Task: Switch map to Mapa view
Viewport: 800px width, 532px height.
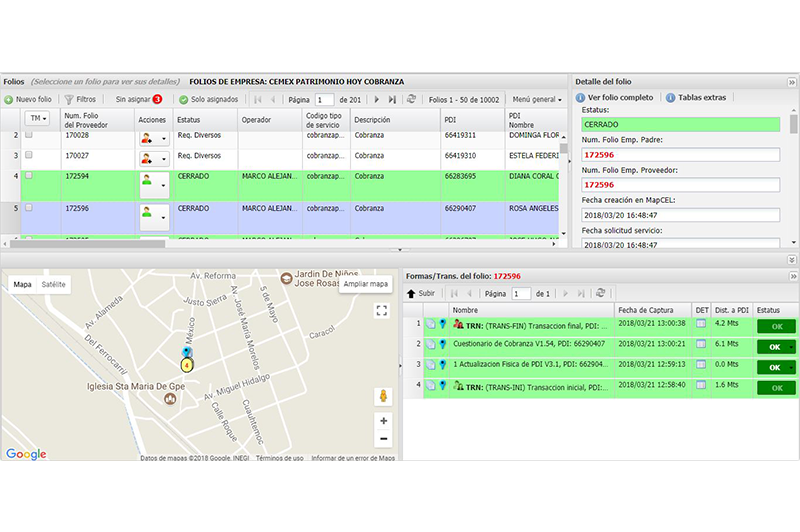Action: coord(22,285)
